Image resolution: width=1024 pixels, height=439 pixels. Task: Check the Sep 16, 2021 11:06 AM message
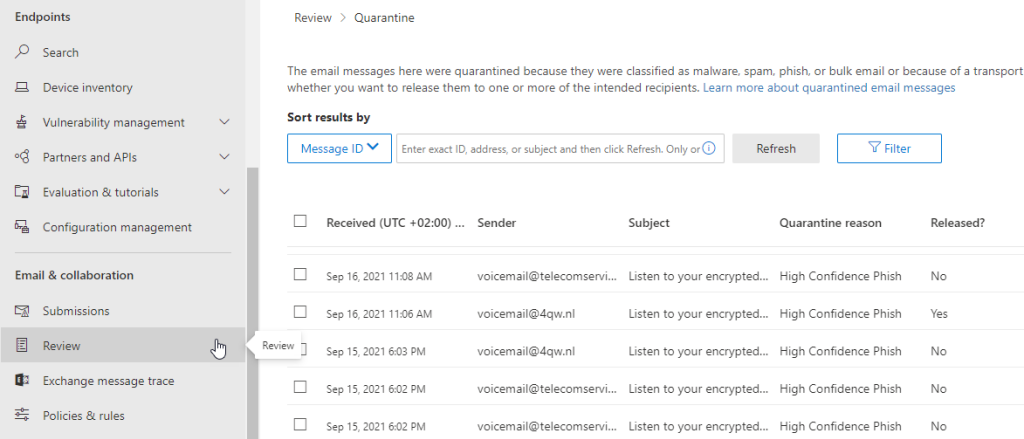pyautogui.click(x=300, y=312)
